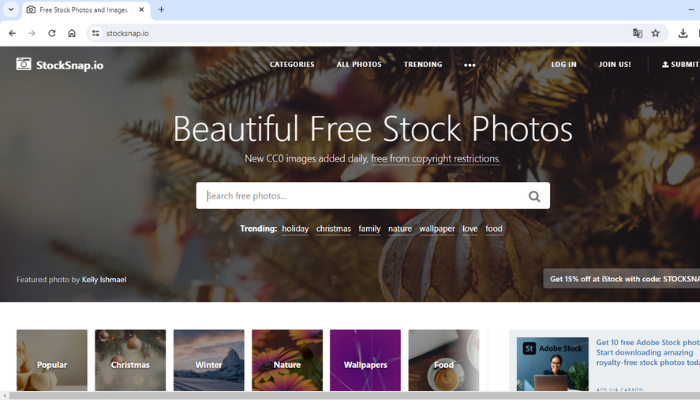Viewport: 700px width, 400px height.
Task: Go to browser home page icon
Action: point(71,33)
